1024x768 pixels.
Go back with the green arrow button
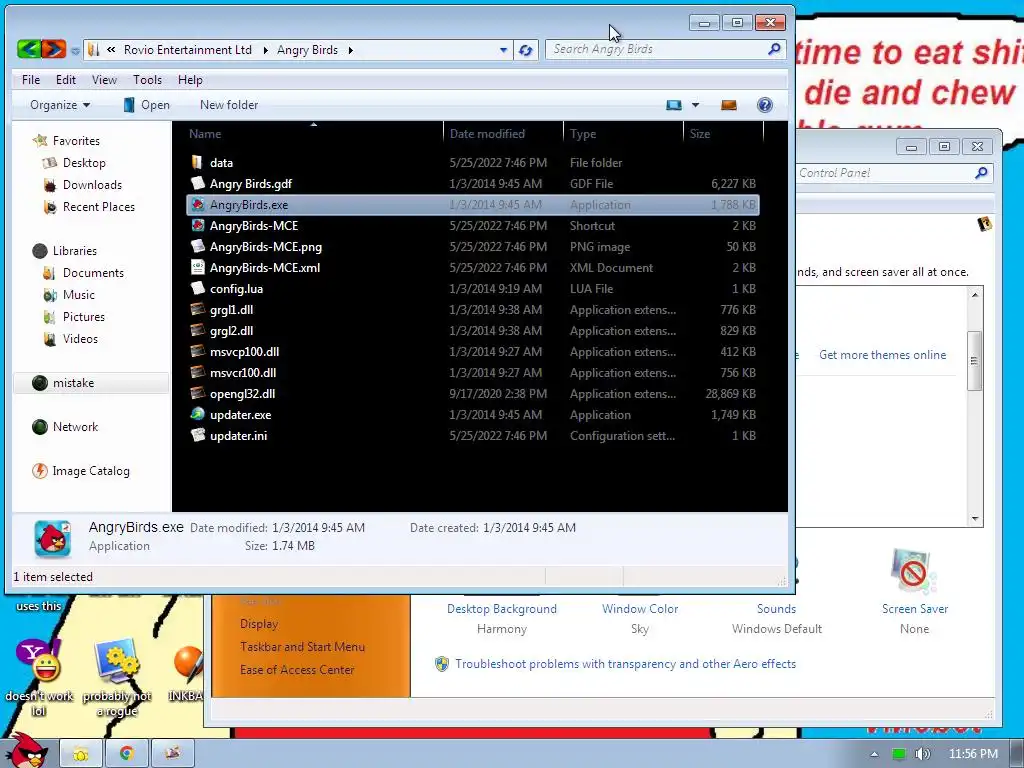pyautogui.click(x=29, y=49)
